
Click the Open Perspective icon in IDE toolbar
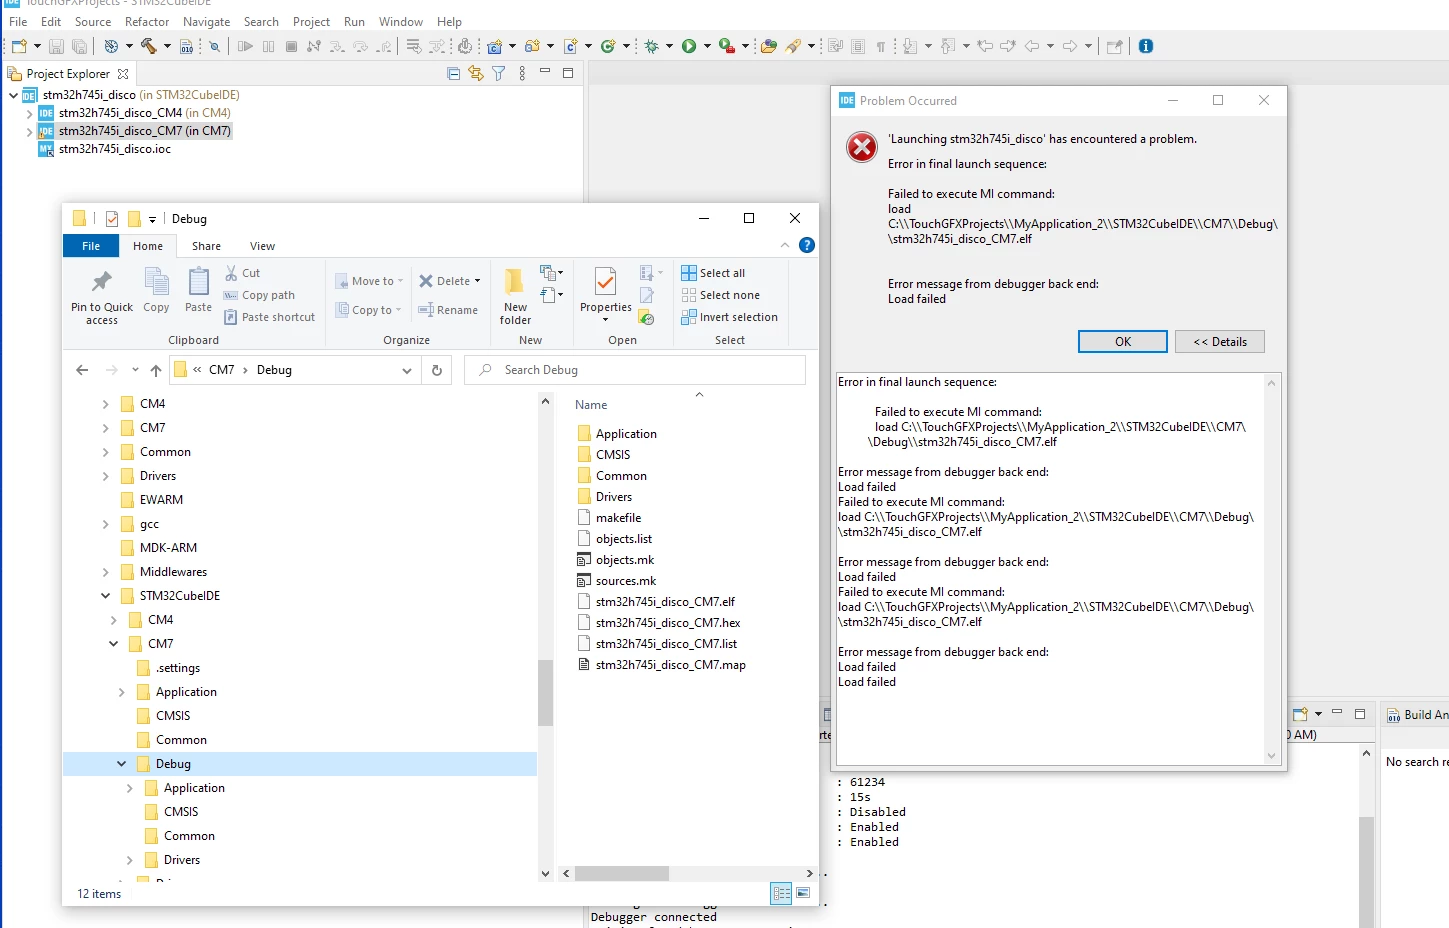click(x=1114, y=46)
